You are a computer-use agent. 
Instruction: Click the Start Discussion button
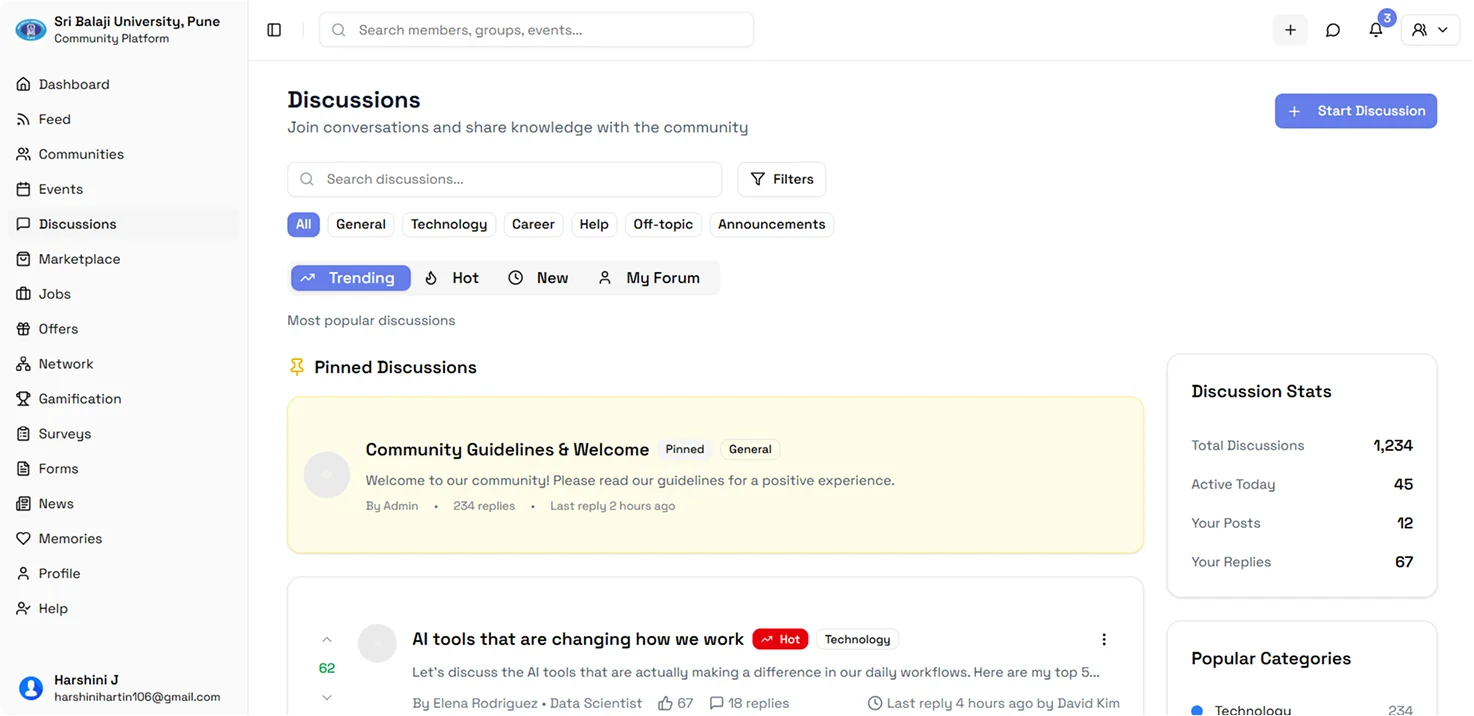coord(1355,111)
